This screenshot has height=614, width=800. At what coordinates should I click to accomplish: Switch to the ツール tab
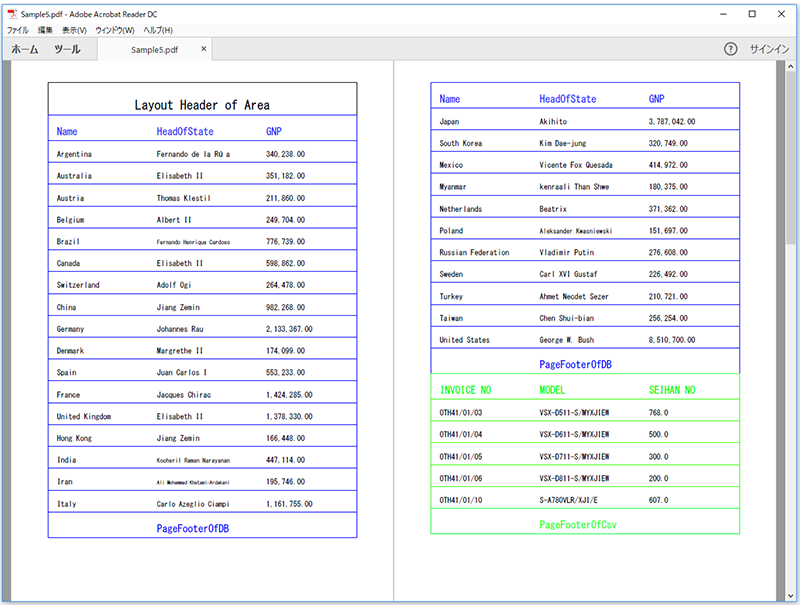[67, 50]
